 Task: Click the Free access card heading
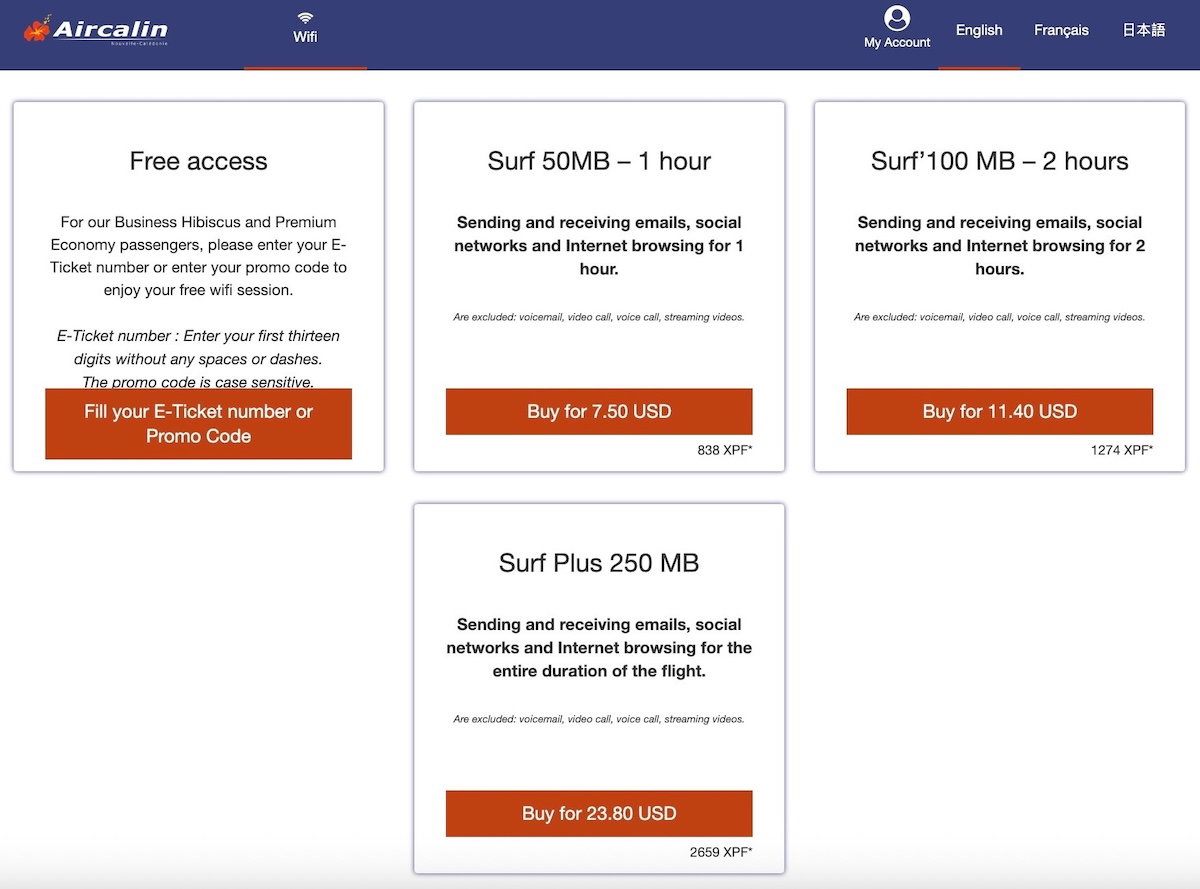coord(198,161)
